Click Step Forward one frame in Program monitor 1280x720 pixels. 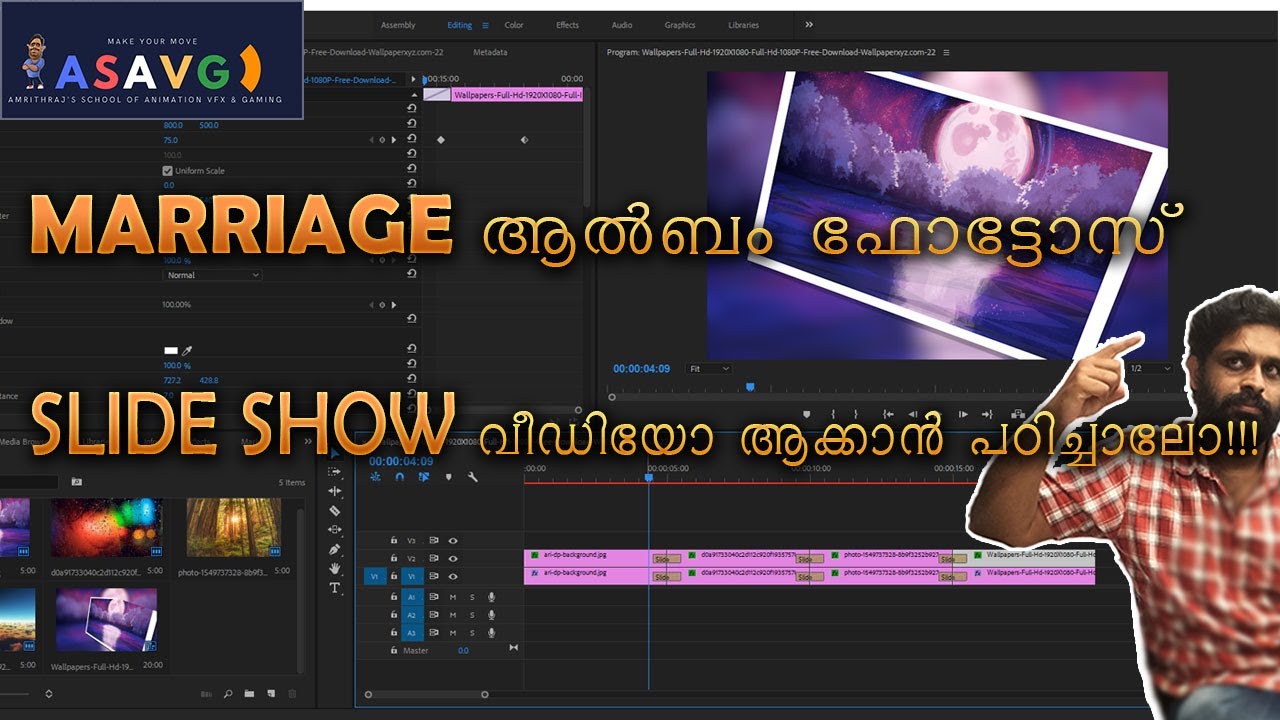963,414
